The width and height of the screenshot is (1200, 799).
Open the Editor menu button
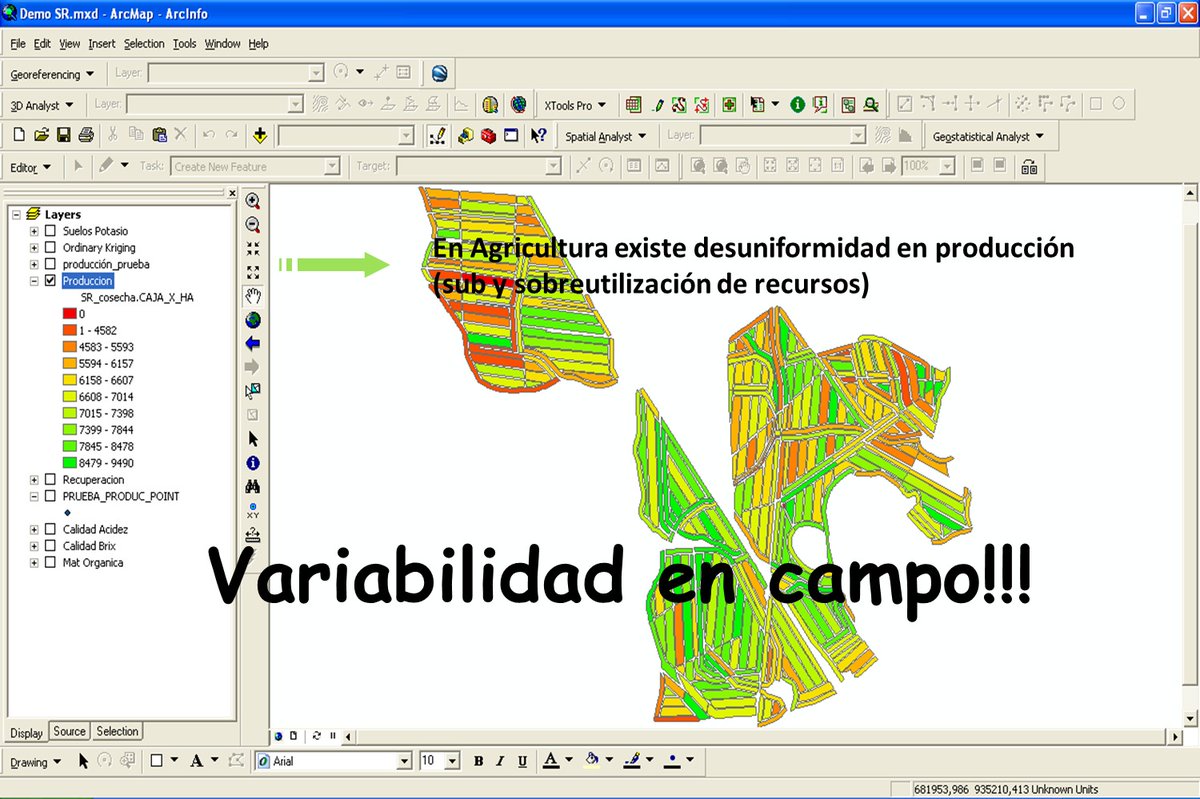(30, 167)
